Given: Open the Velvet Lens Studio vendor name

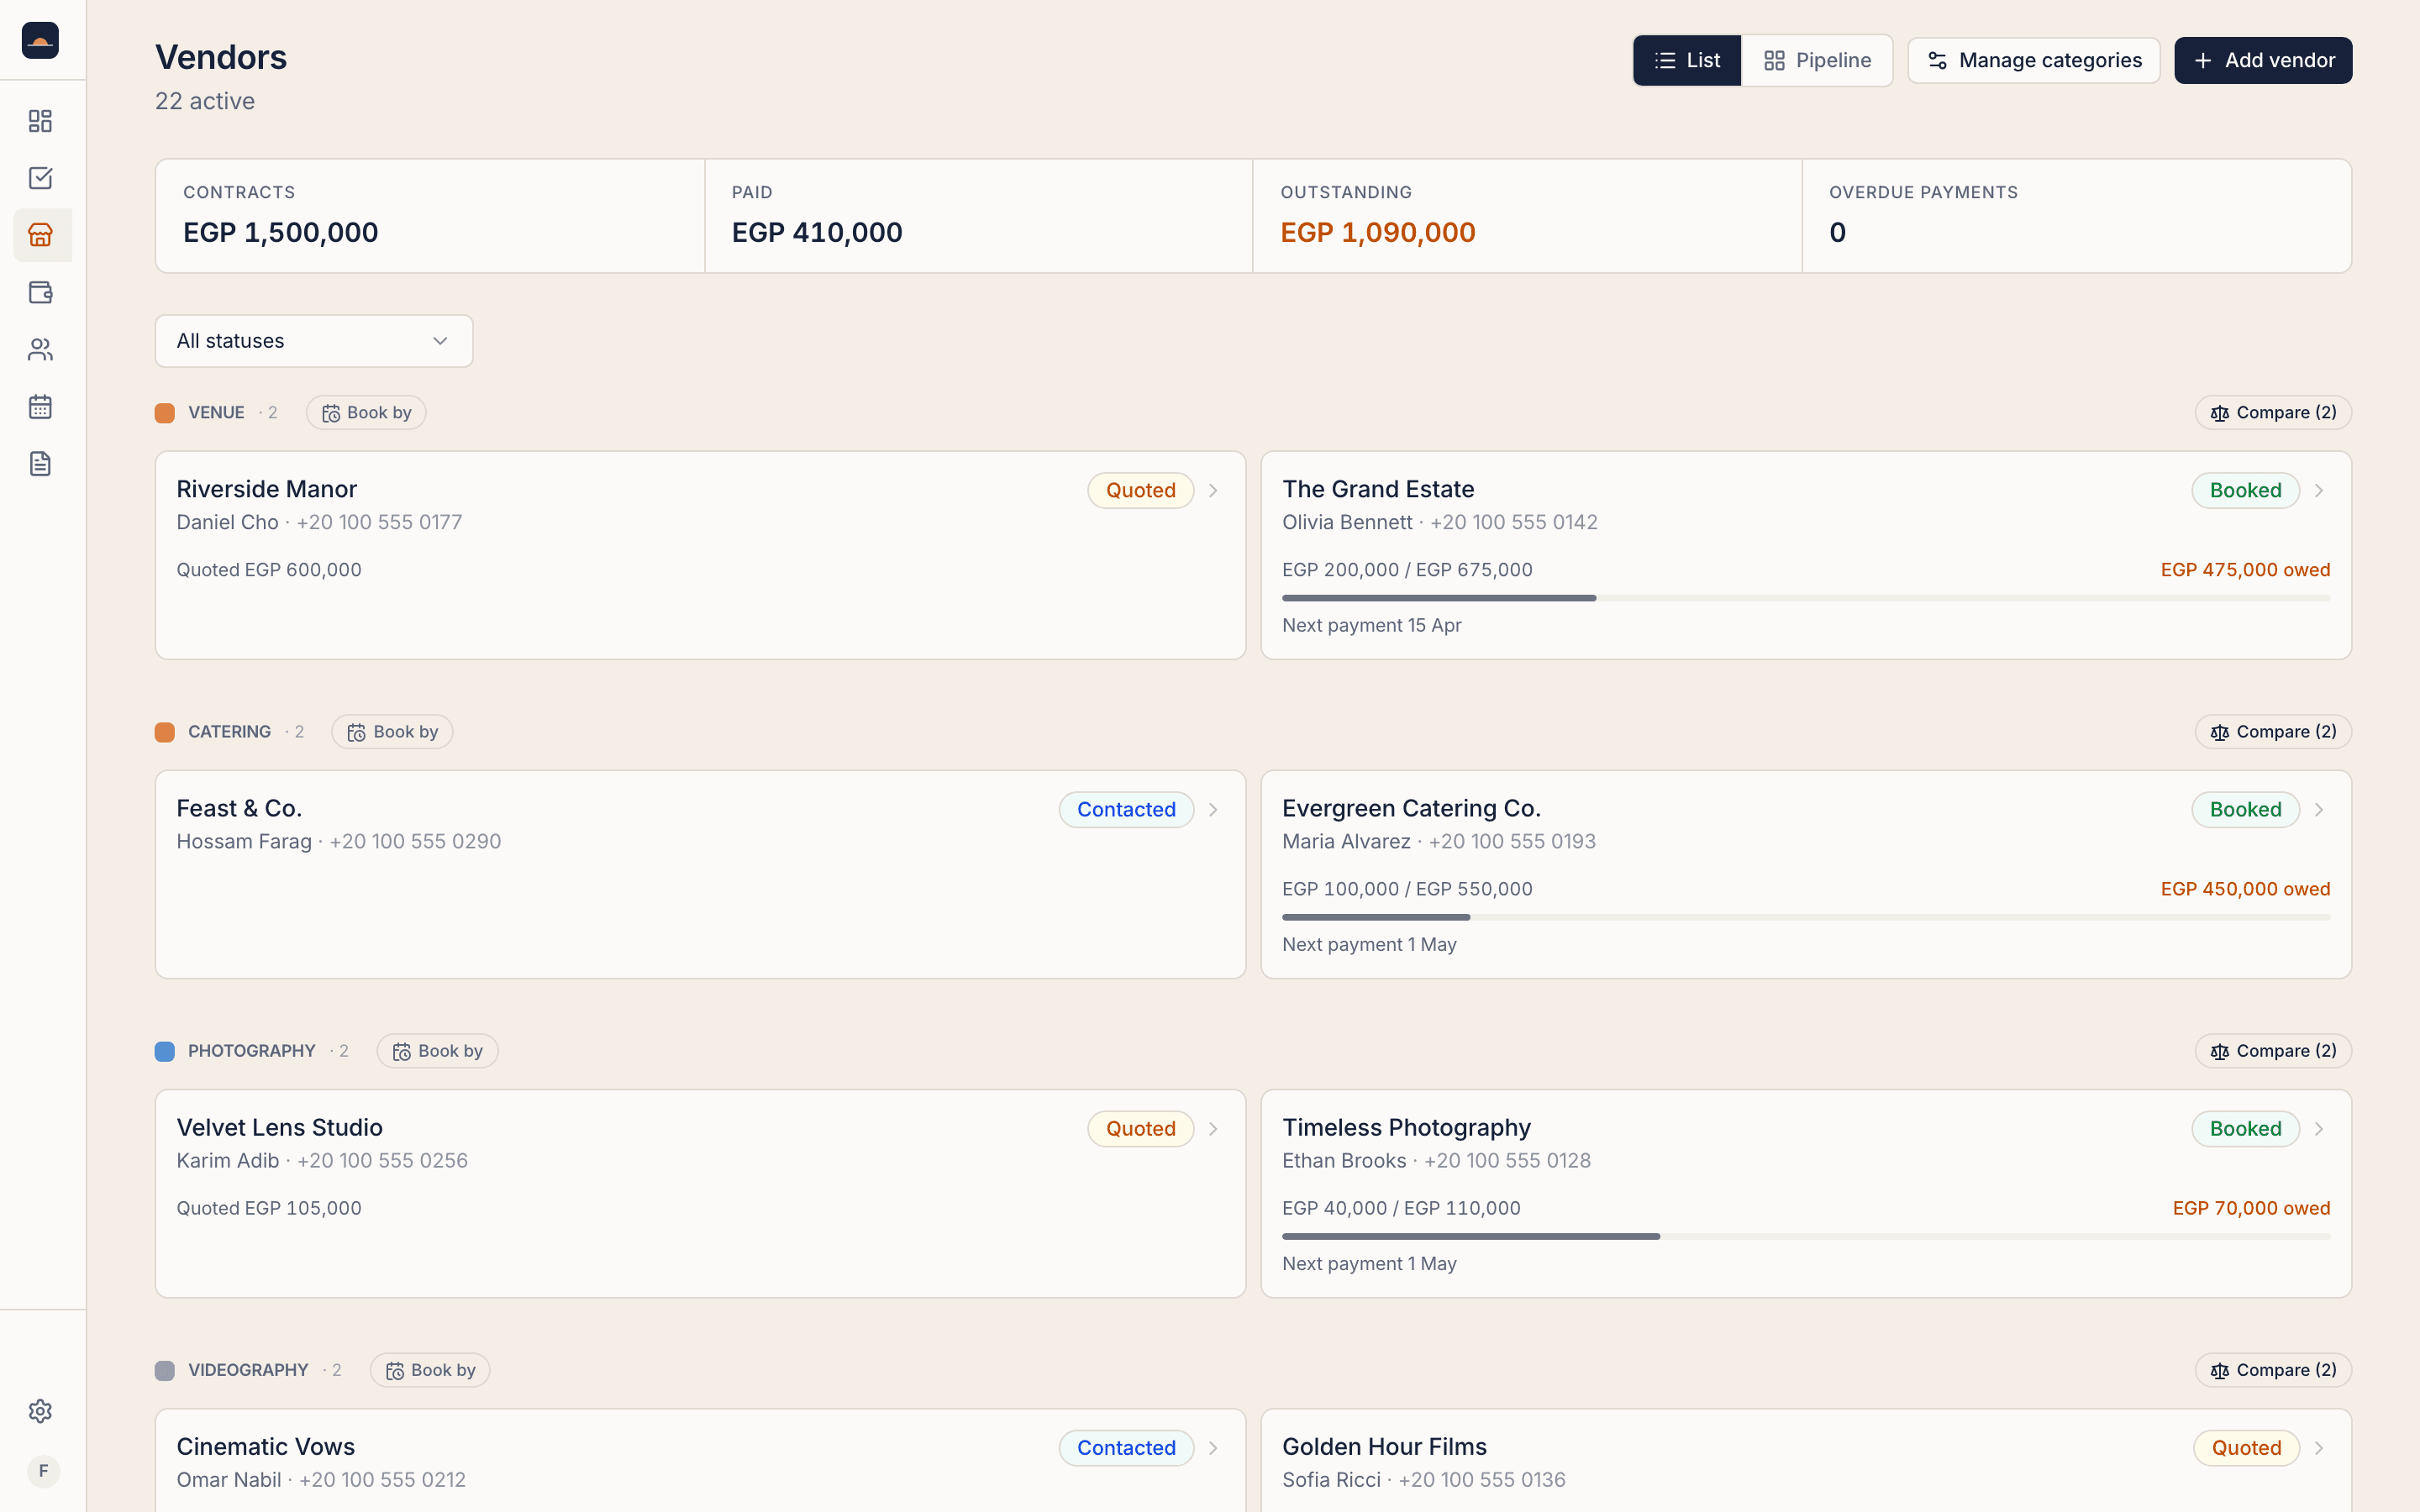Looking at the screenshot, I should coord(280,1127).
